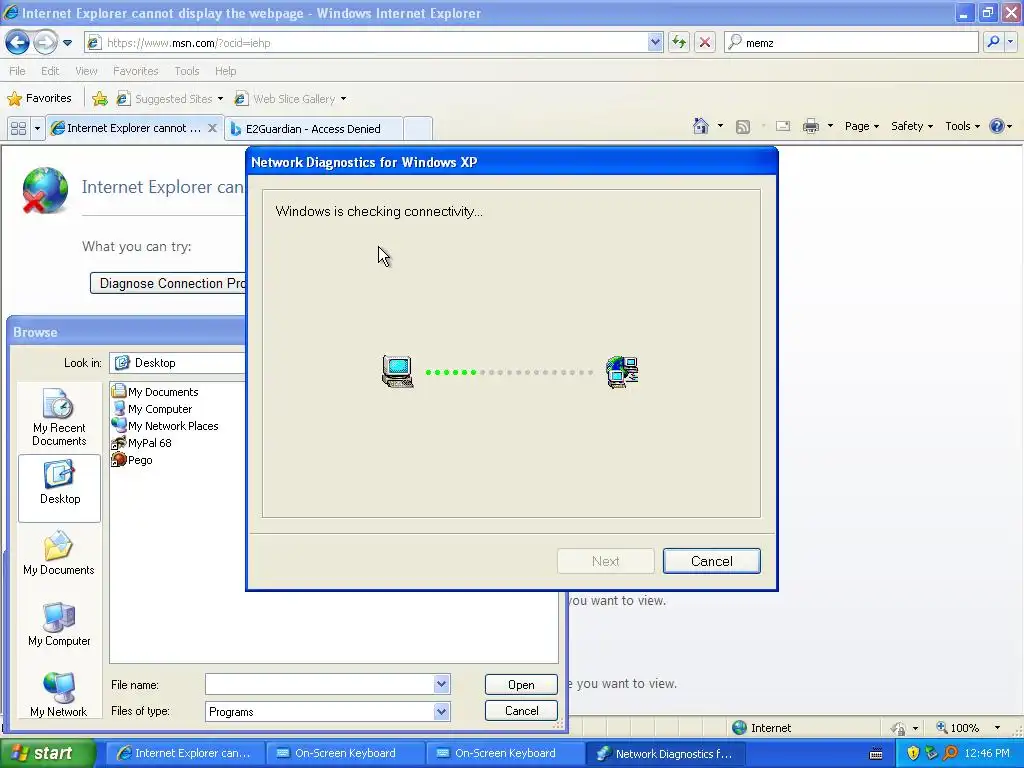Image resolution: width=1024 pixels, height=768 pixels.
Task: Open the search provider dropdown arrow
Action: point(1011,42)
